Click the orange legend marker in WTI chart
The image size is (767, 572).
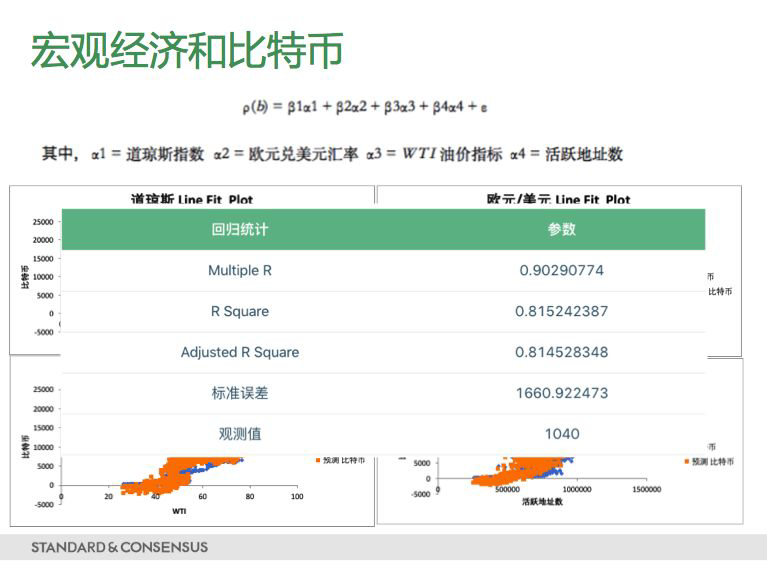pyautogui.click(x=316, y=461)
